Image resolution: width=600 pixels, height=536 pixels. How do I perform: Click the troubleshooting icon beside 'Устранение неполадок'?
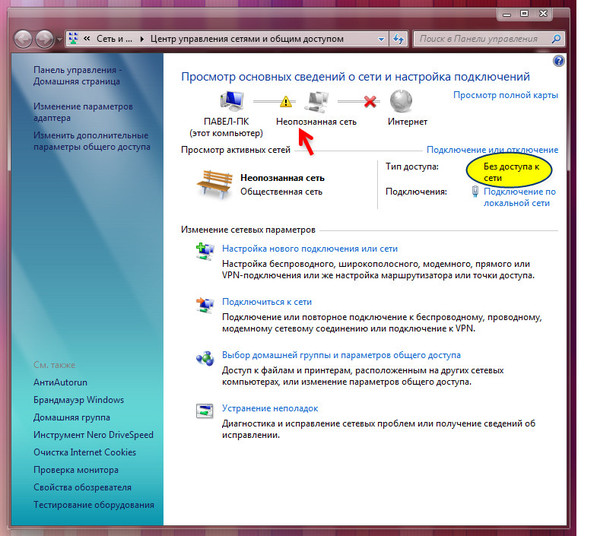[x=204, y=411]
